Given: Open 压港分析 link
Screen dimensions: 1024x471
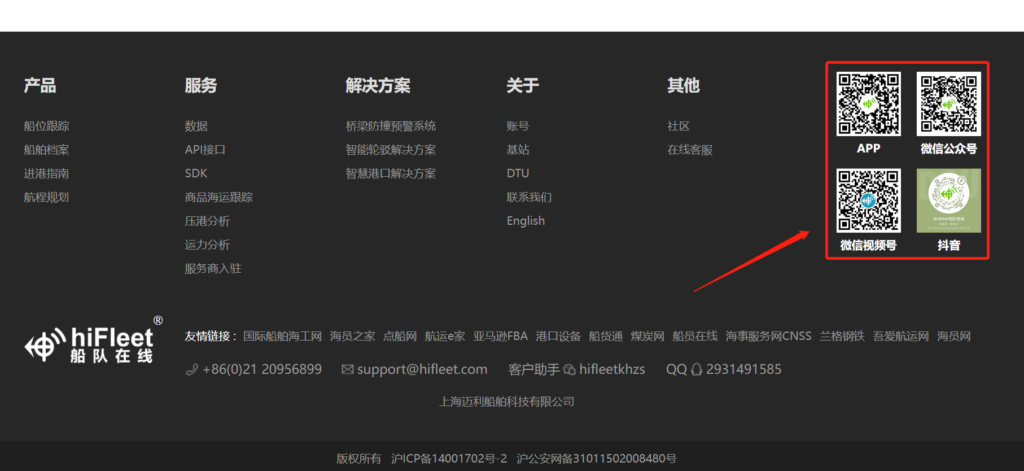Looking at the screenshot, I should tap(207, 221).
